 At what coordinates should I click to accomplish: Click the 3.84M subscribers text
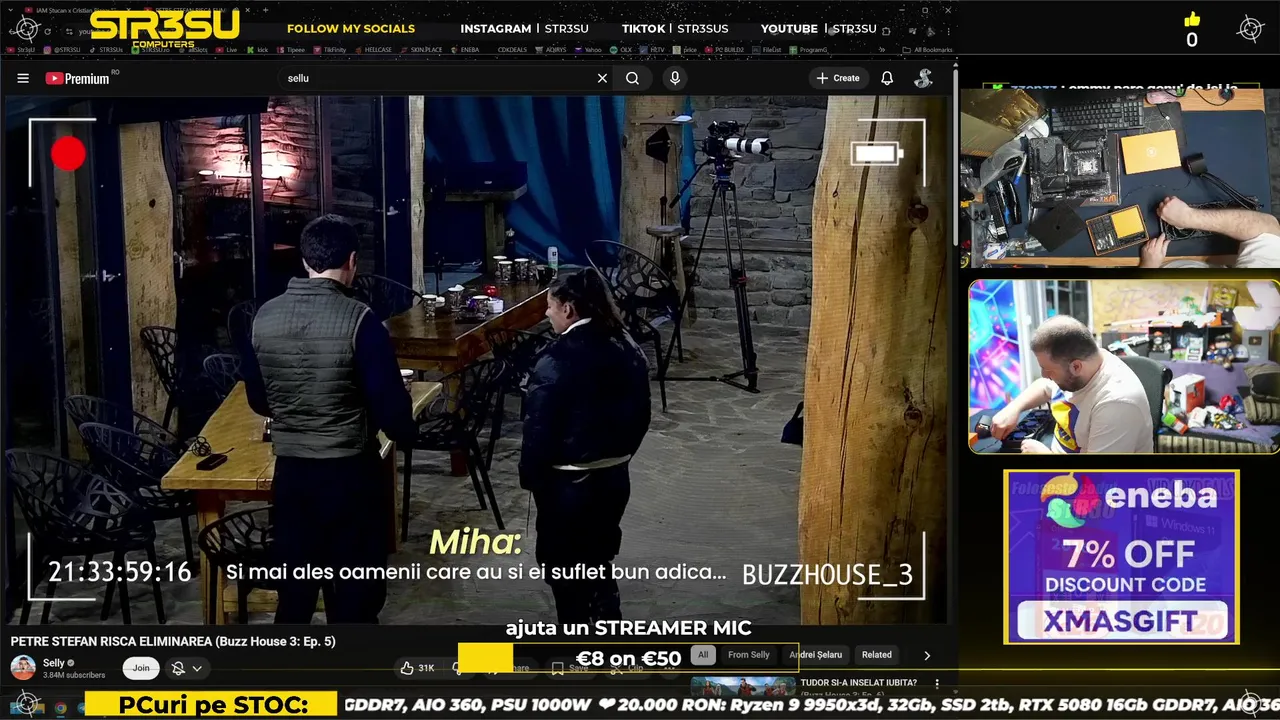(74, 675)
